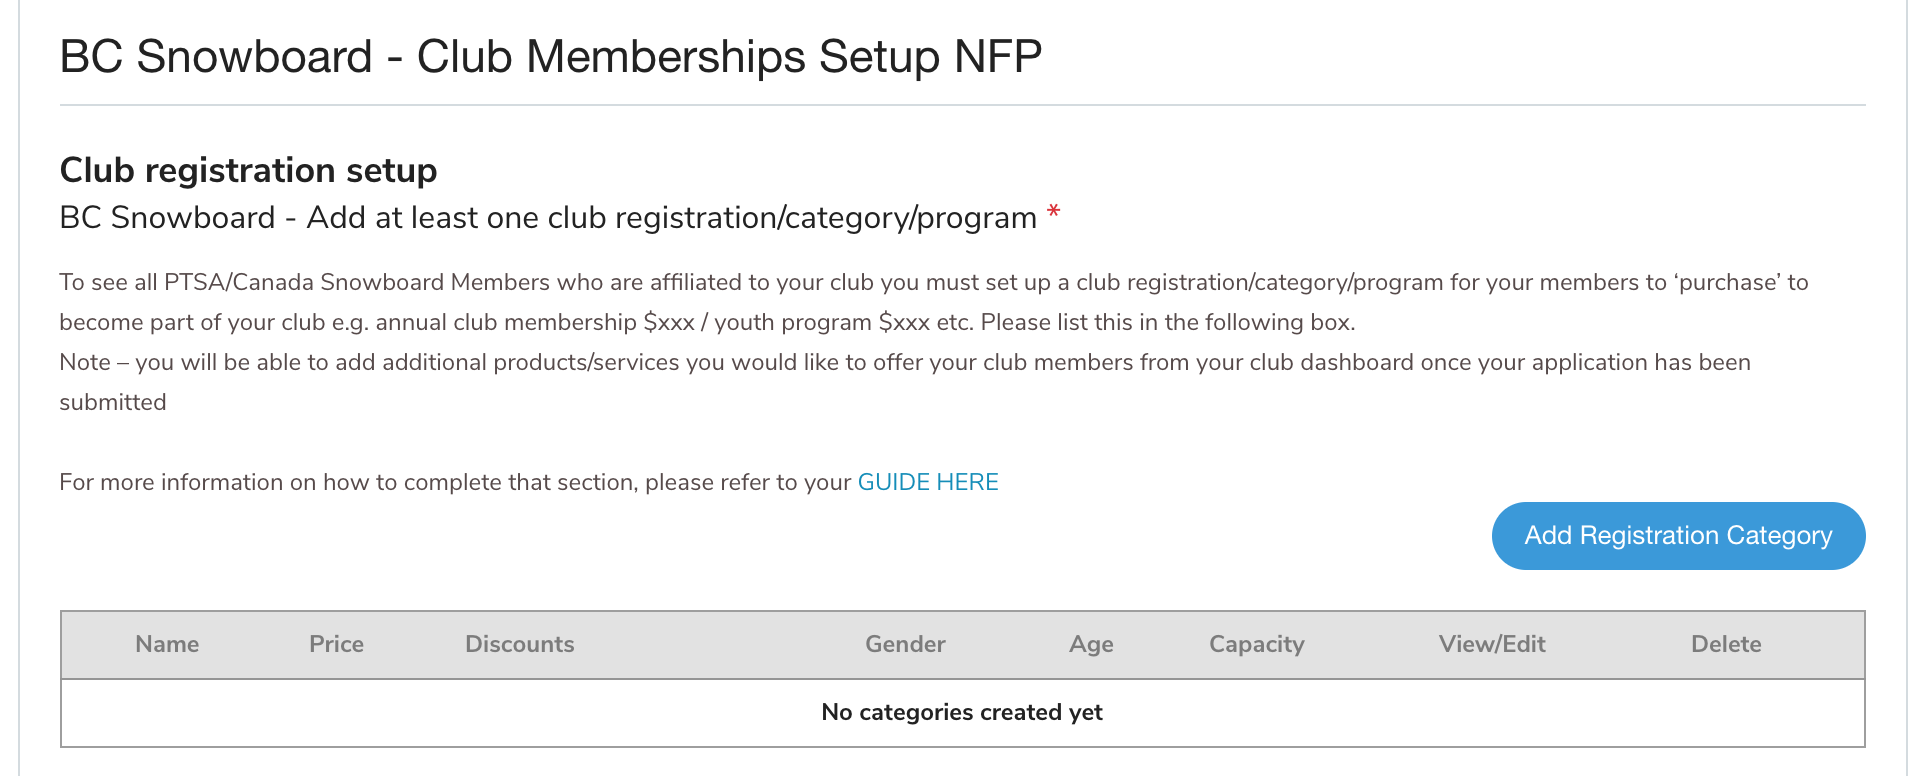Screen dimensions: 1922x776
Task: Select the Delete column header
Action: click(1726, 644)
